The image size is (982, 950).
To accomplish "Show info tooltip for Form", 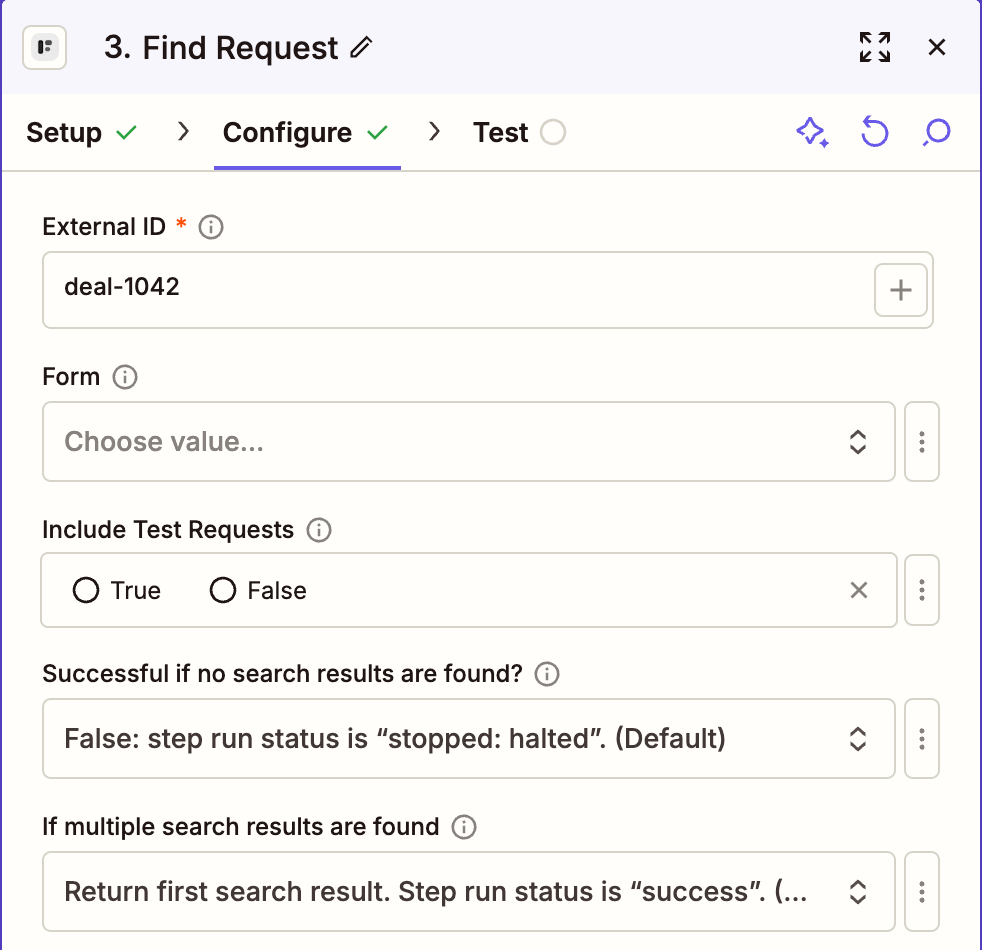I will (125, 377).
